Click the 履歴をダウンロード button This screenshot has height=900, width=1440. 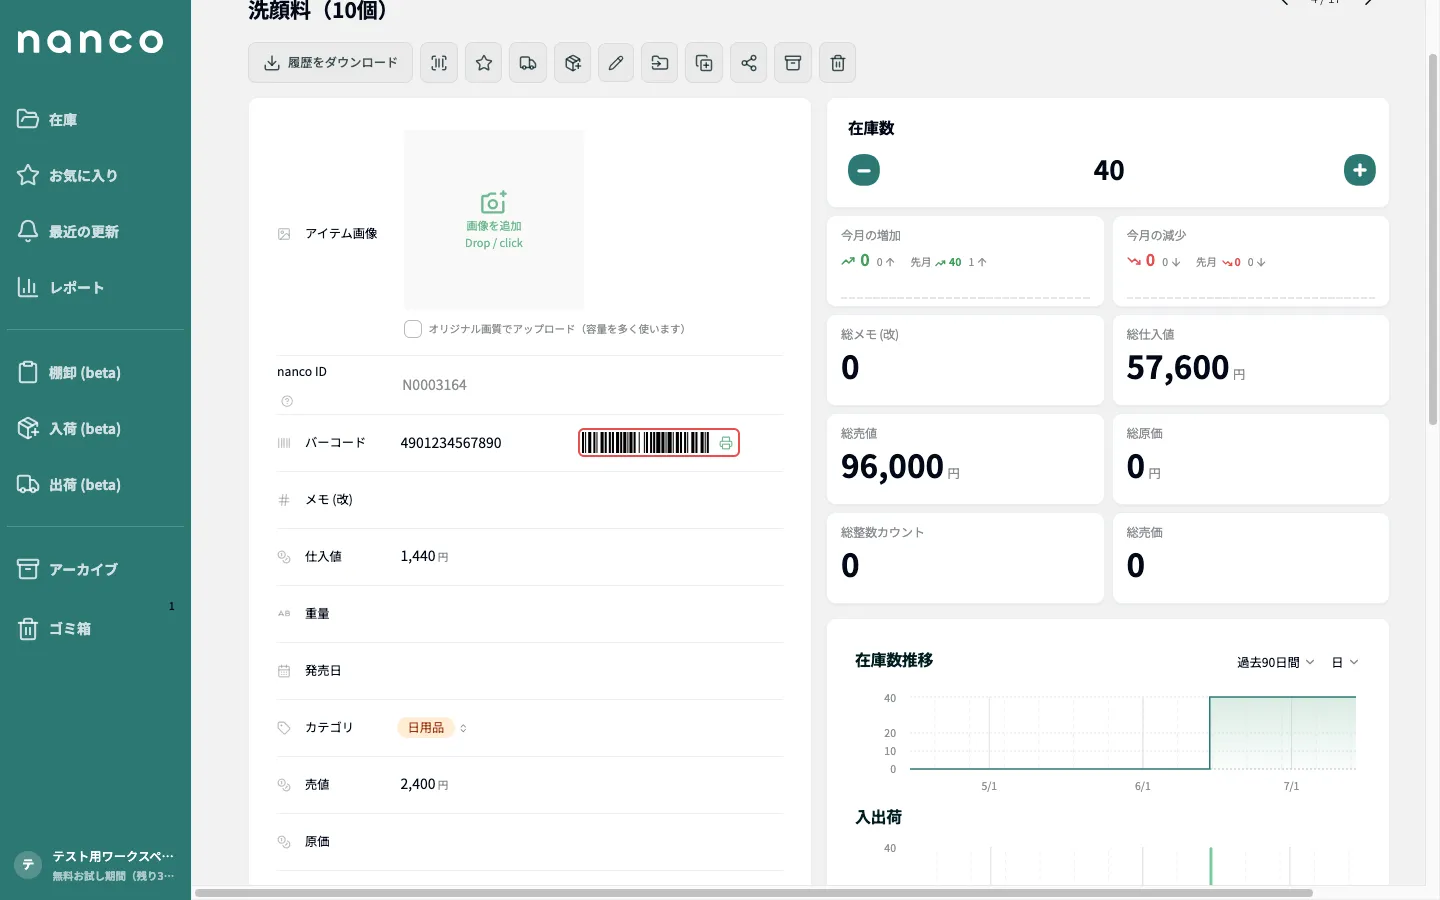coord(330,63)
